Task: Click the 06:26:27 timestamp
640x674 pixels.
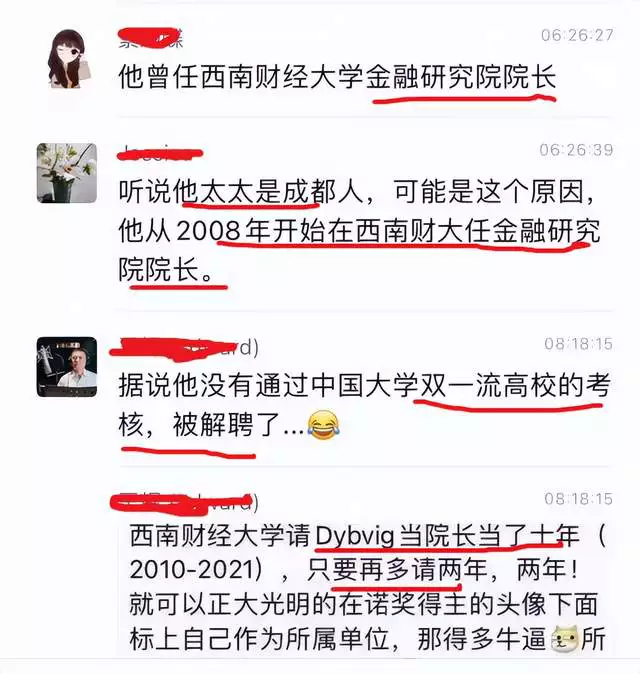Action: [x=577, y=35]
